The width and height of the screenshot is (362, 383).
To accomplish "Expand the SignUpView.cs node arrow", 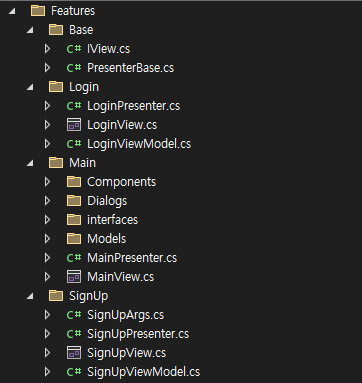I will pyautogui.click(x=47, y=353).
